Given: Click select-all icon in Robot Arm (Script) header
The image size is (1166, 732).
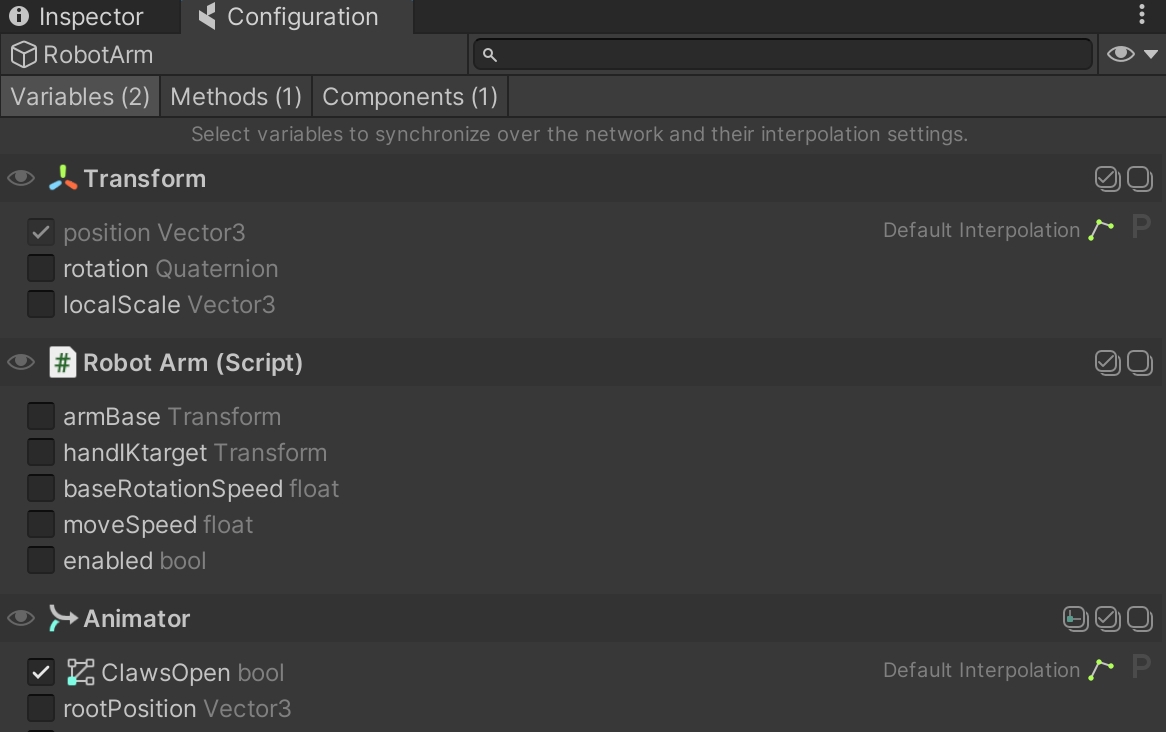Looking at the screenshot, I should click(x=1107, y=362).
